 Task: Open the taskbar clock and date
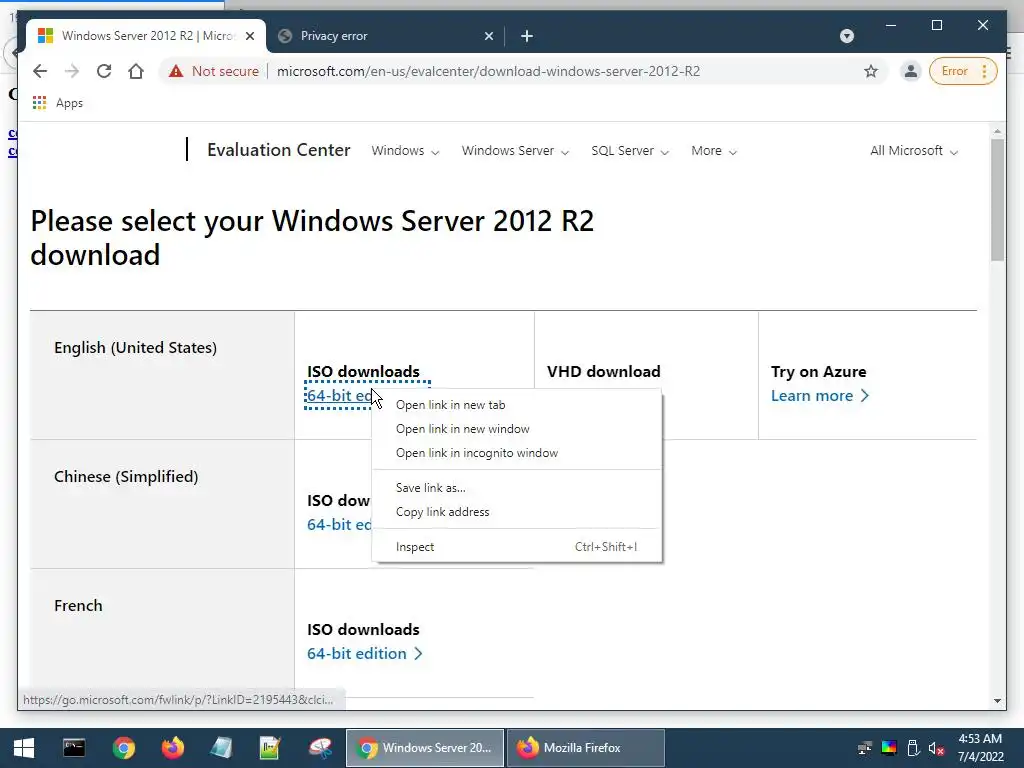click(980, 748)
